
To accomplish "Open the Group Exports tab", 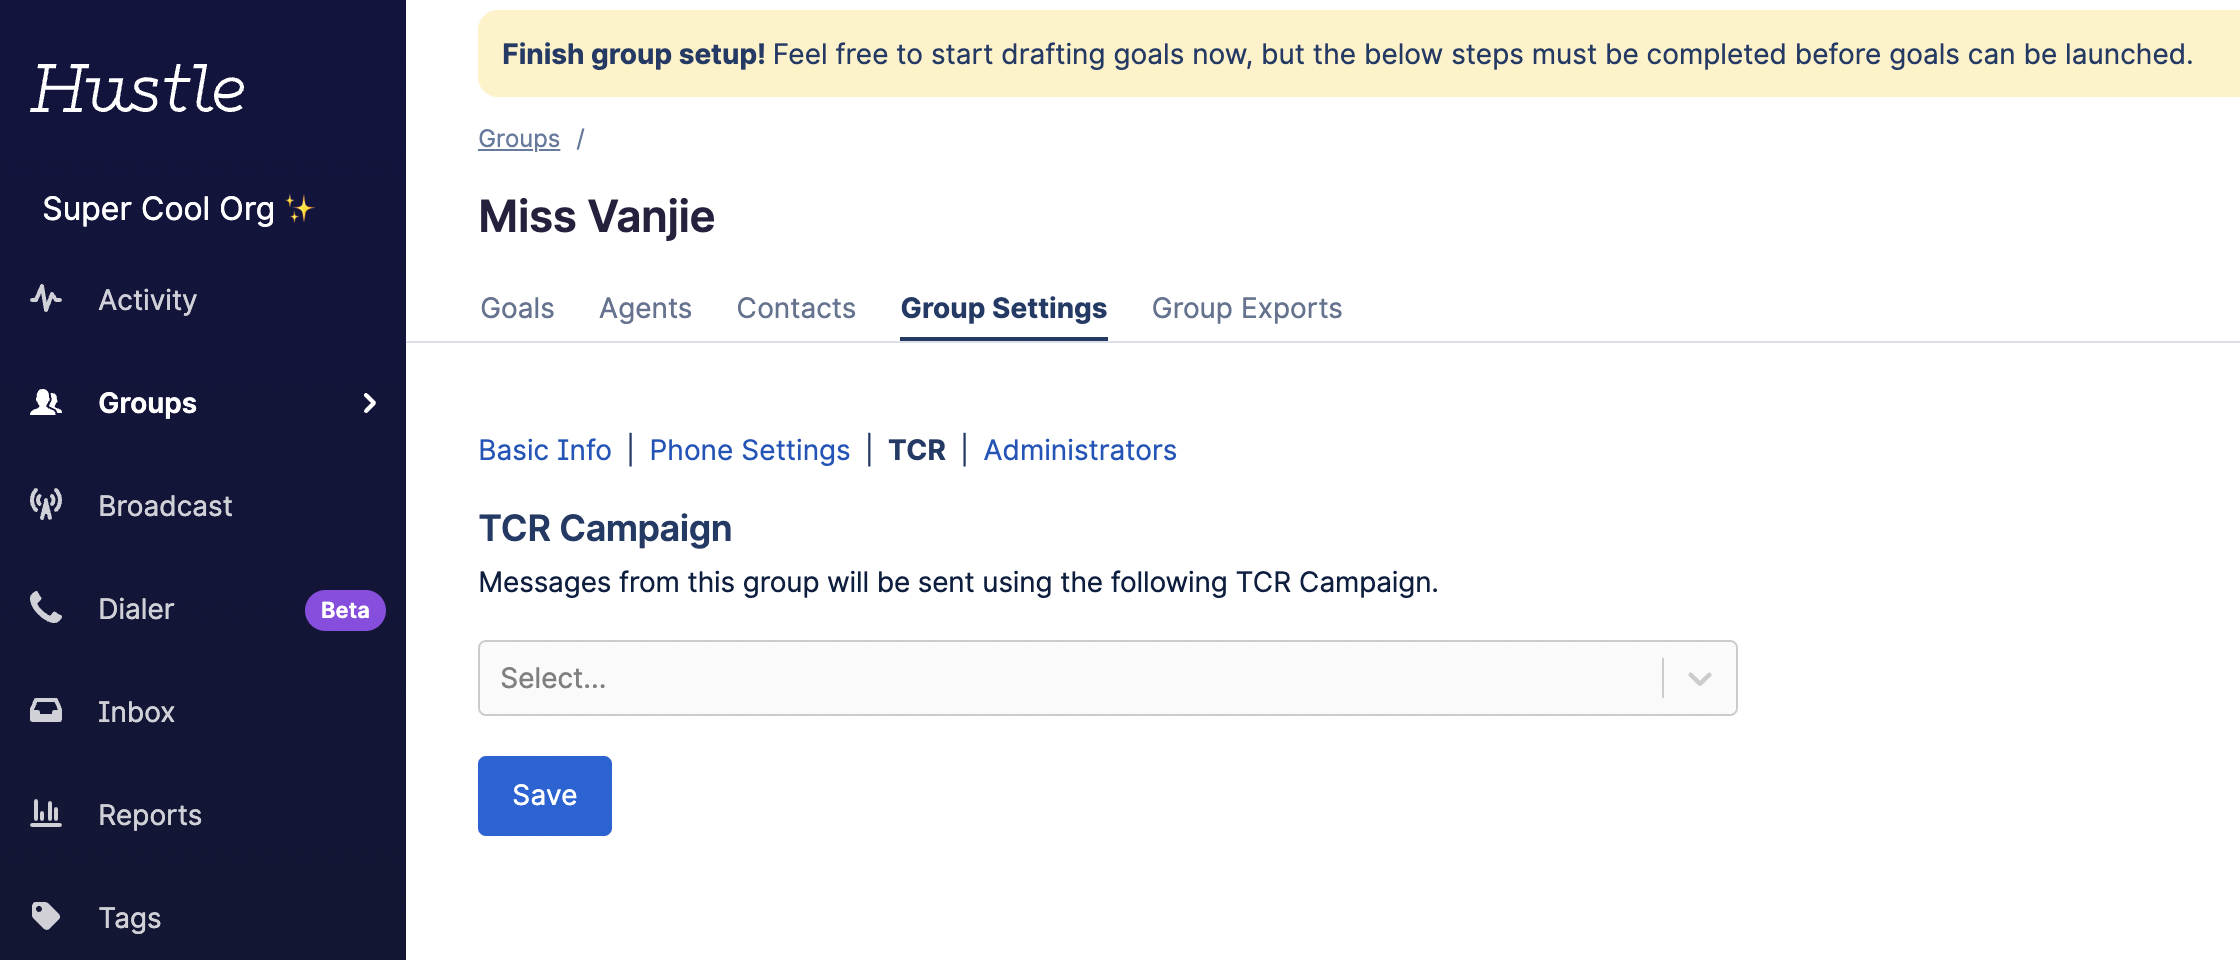I will (1246, 308).
